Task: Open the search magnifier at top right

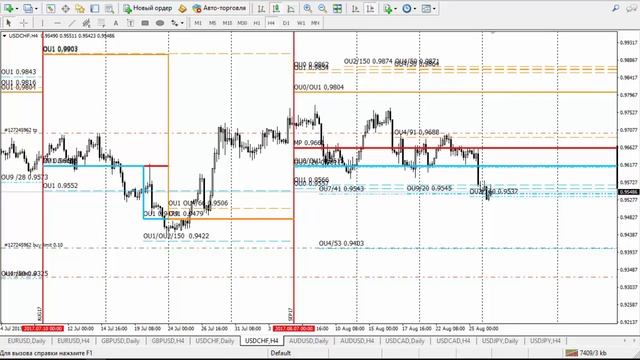Action: pyautogui.click(x=616, y=8)
